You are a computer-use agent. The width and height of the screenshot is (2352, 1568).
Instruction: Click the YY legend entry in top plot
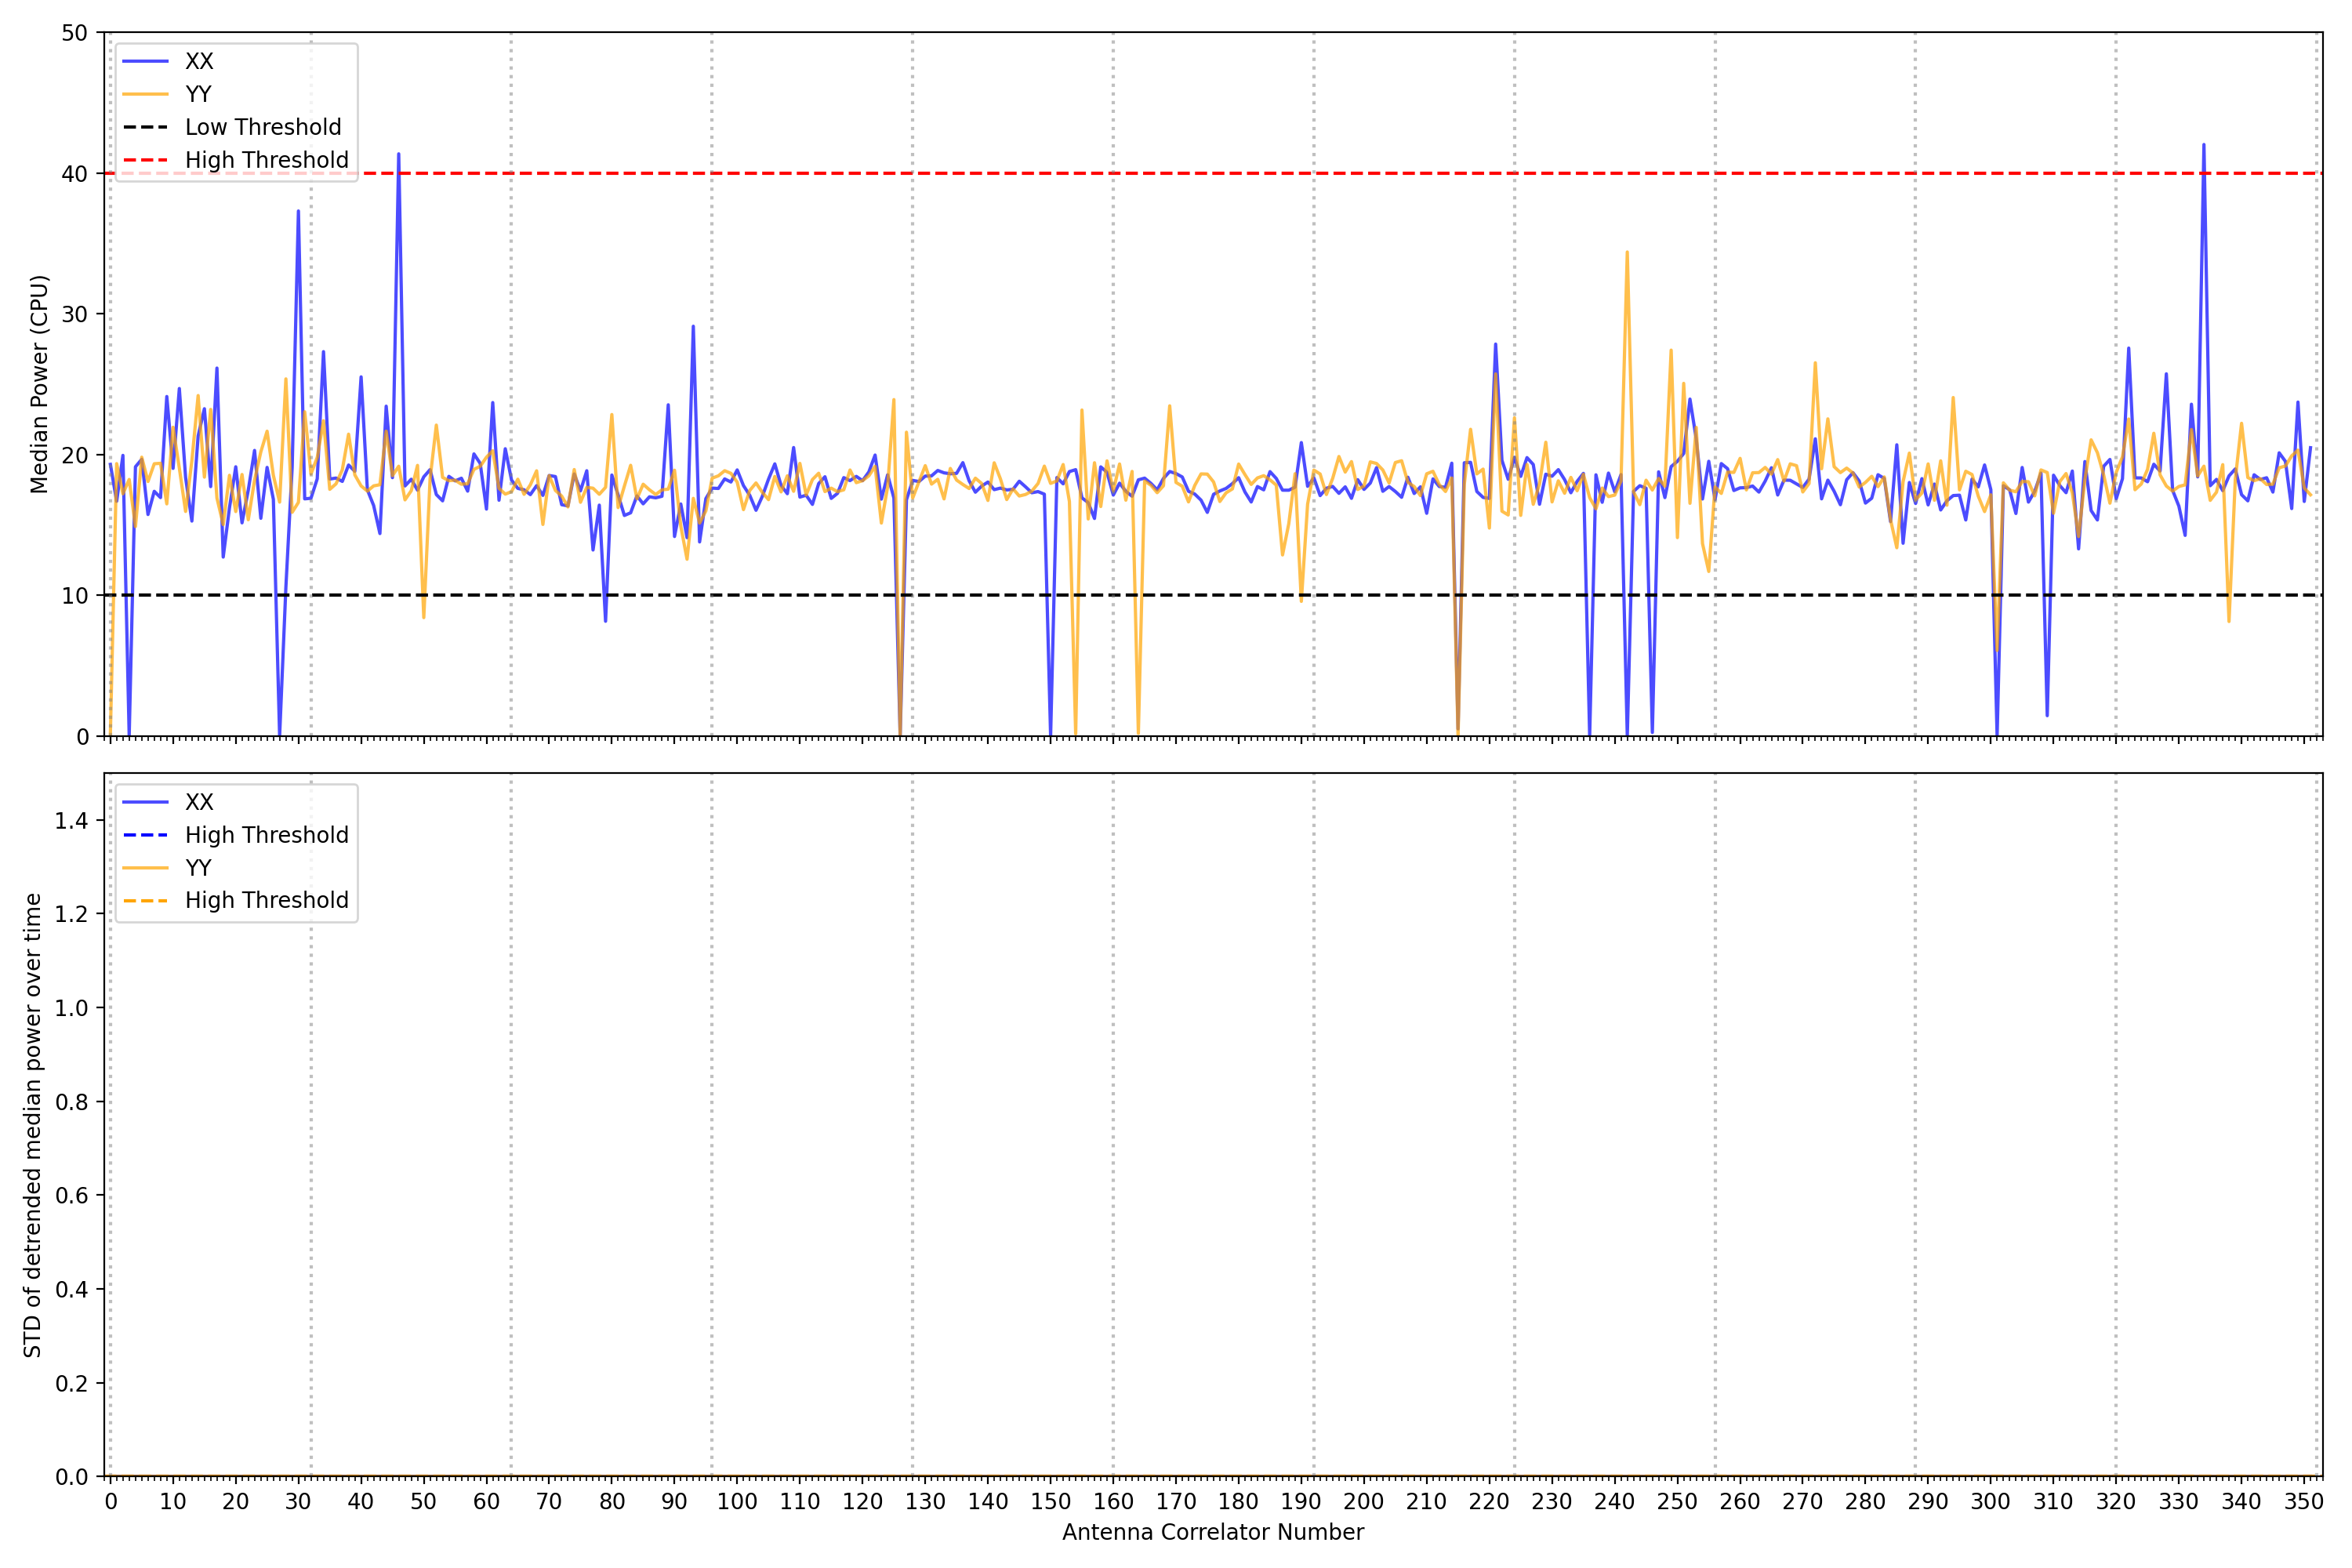198,94
